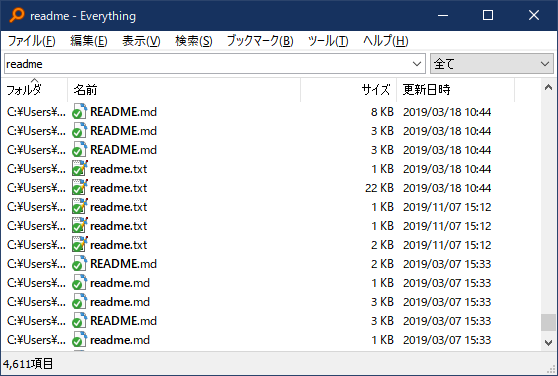Image resolution: width=558 pixels, height=376 pixels.
Task: Click the vertical scrollbar thumb
Action: [548, 322]
